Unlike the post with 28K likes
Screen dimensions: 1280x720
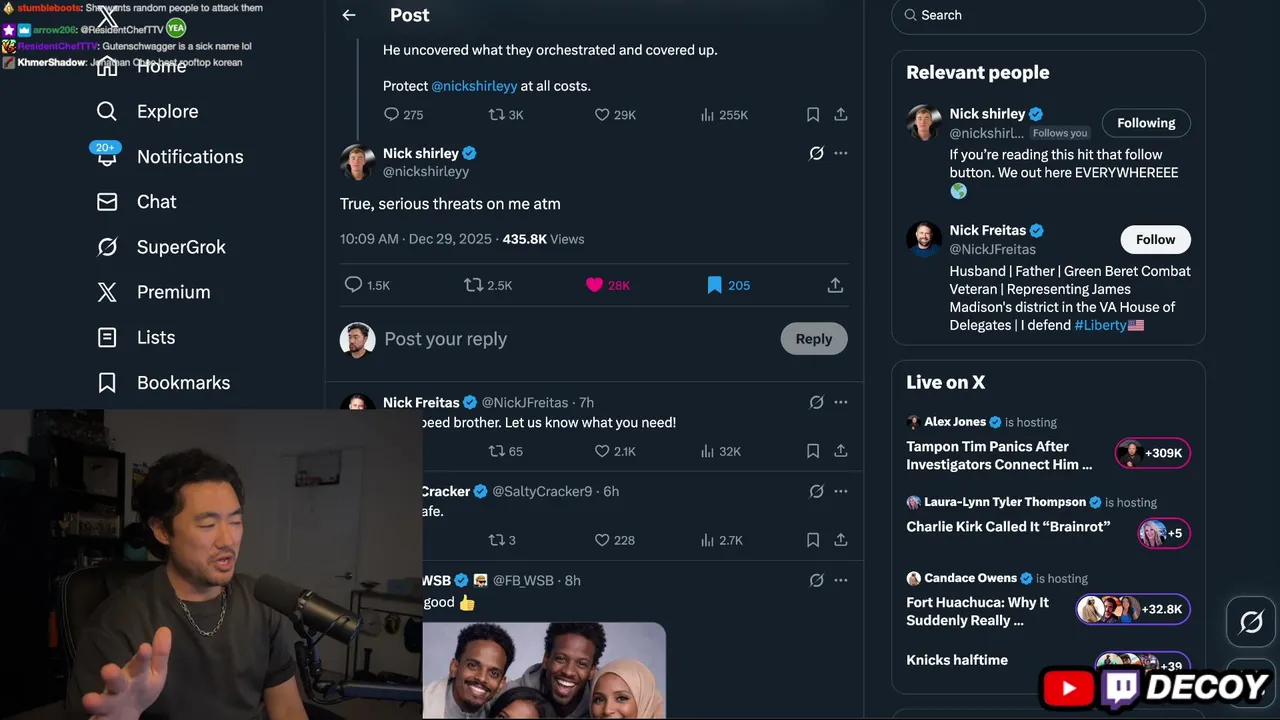tap(594, 285)
